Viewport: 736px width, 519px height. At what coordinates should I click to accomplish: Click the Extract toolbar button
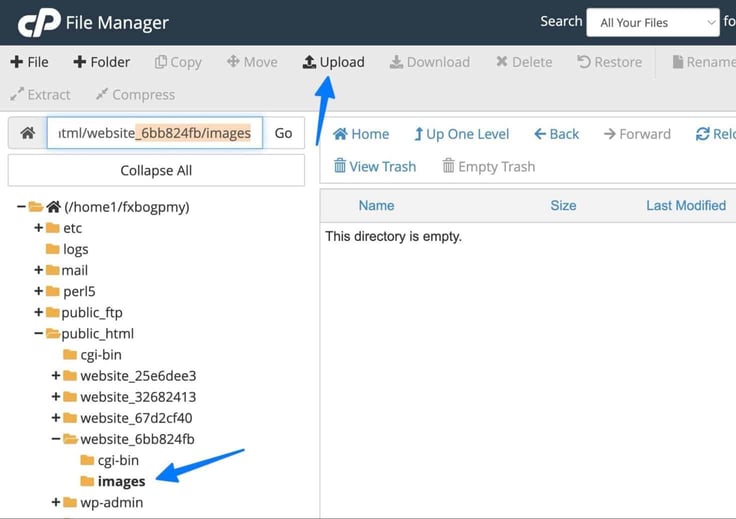pyautogui.click(x=40, y=95)
